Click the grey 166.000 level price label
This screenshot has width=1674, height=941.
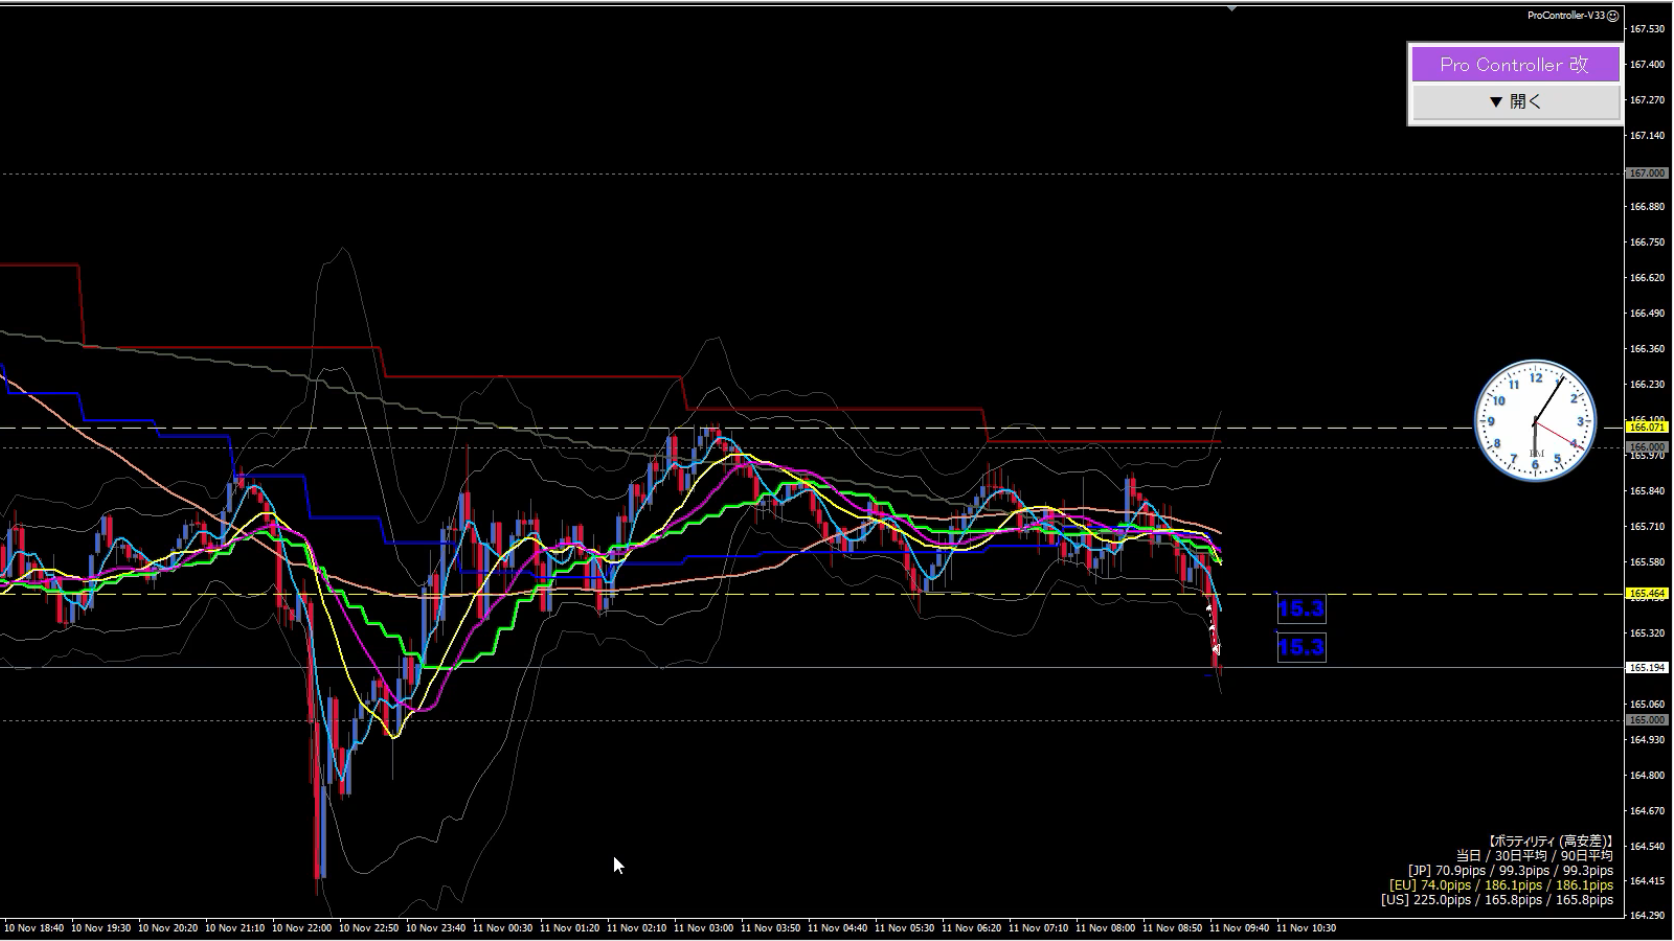(1647, 447)
